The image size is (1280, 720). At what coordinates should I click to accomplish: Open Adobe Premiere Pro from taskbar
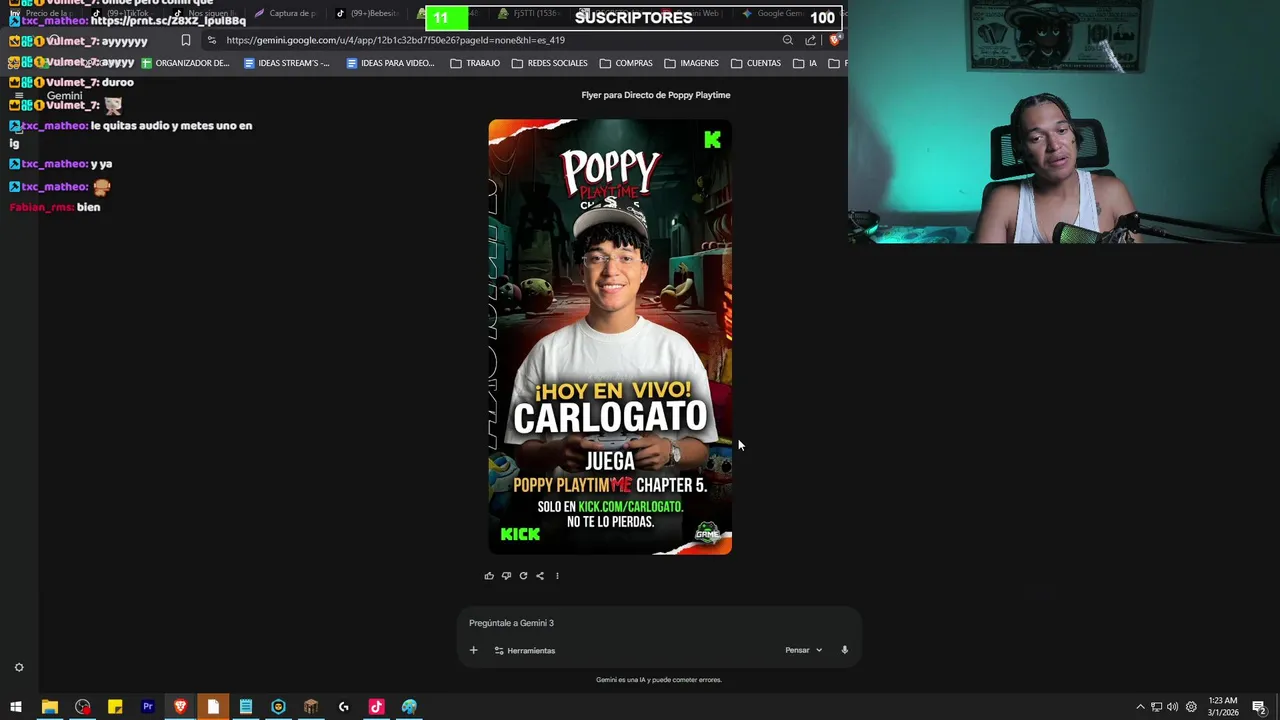coord(147,707)
